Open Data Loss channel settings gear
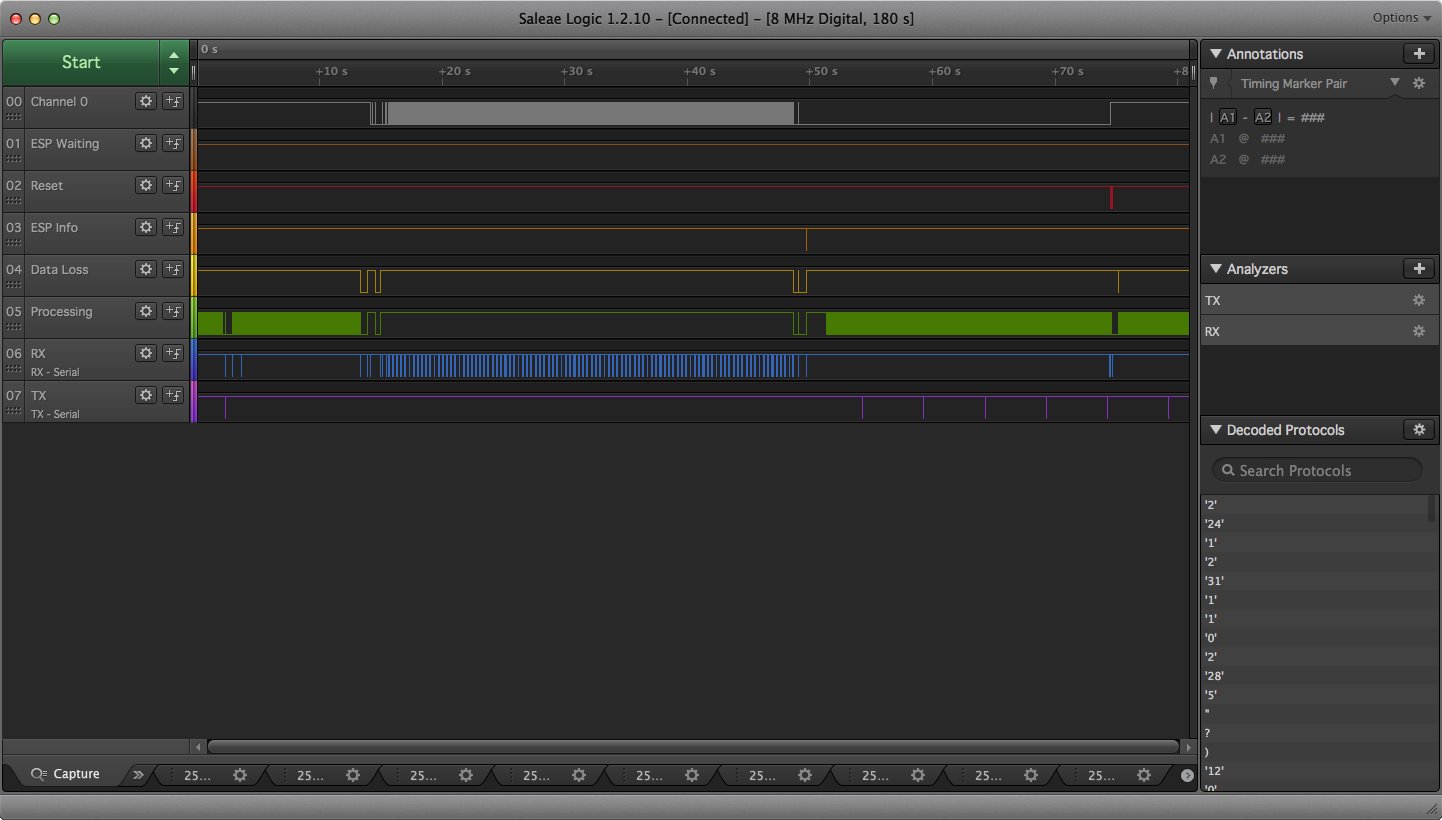Image resolution: width=1442 pixels, height=820 pixels. [x=146, y=269]
